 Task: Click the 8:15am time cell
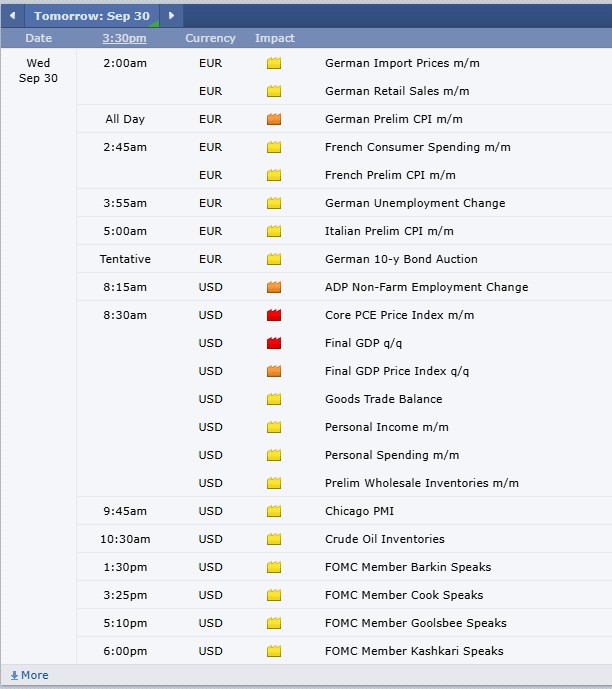(x=125, y=287)
